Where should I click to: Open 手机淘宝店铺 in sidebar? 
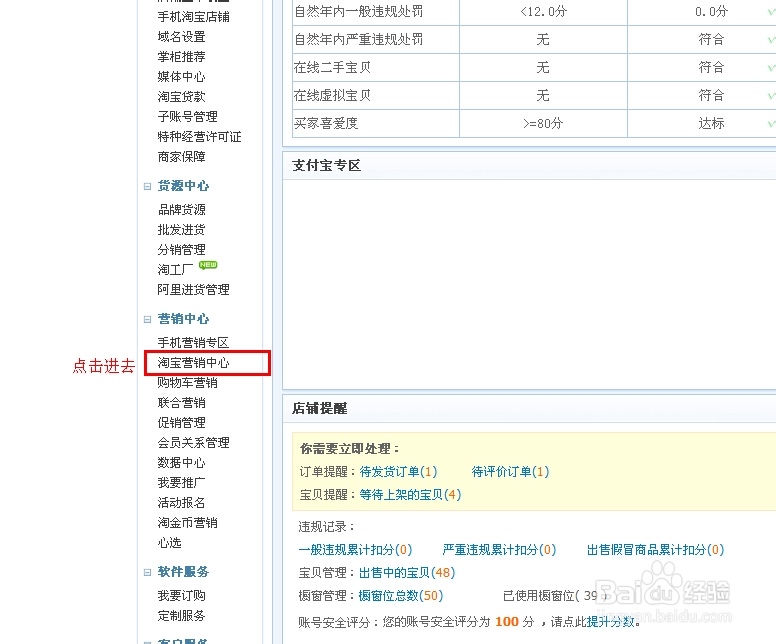[x=193, y=17]
